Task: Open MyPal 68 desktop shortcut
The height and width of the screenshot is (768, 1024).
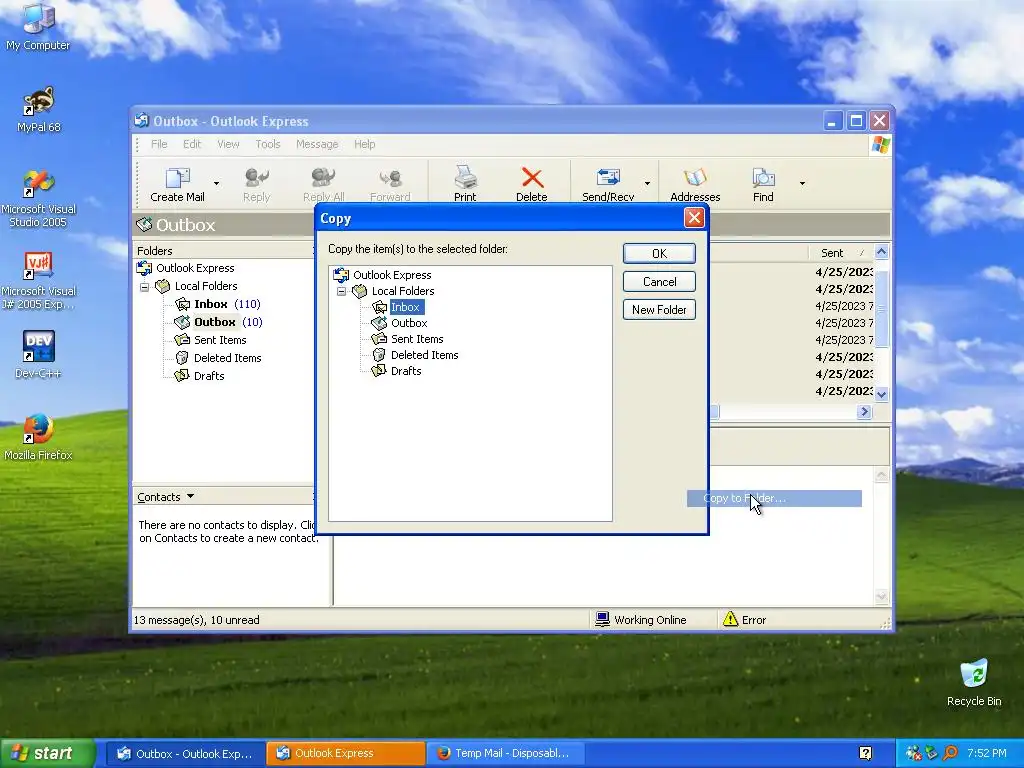Action: (38, 110)
